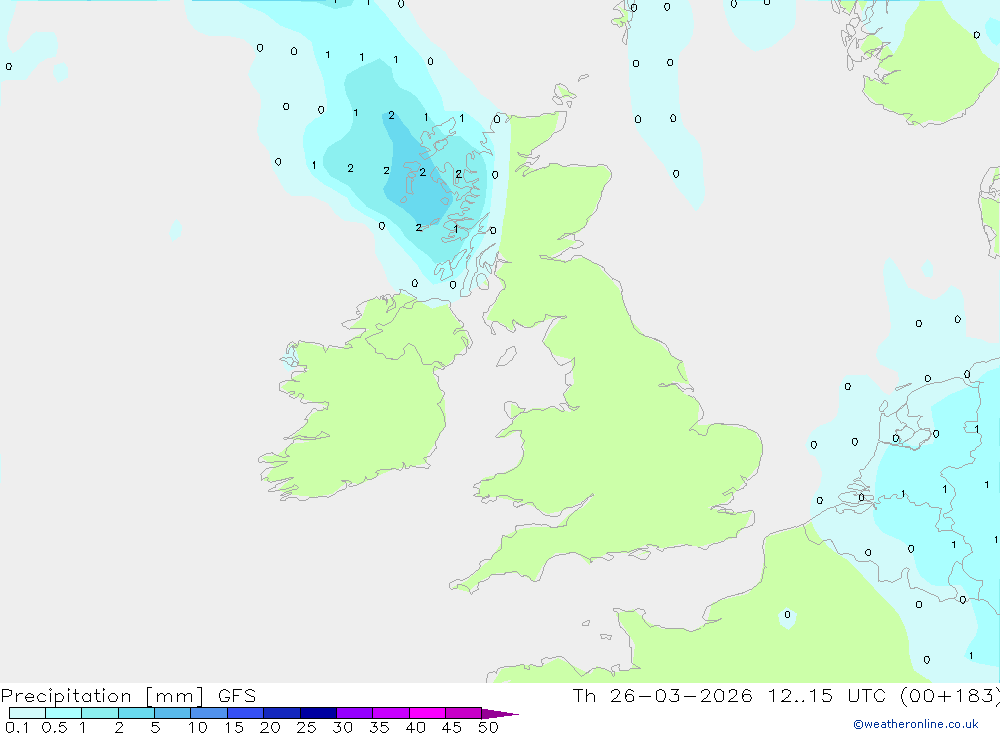Select the 25–30 mm navy swatch
1000x733 pixels.
318,713
